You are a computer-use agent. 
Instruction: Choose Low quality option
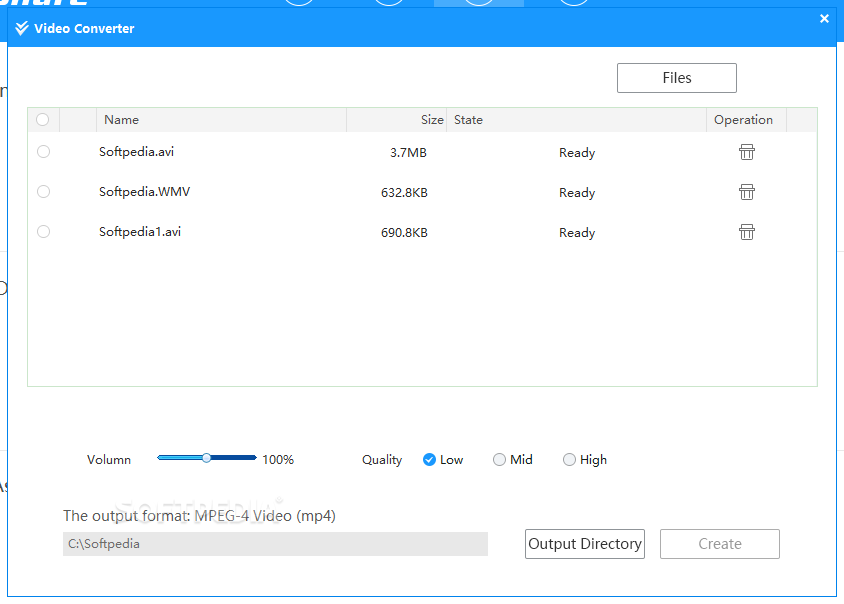pos(429,460)
